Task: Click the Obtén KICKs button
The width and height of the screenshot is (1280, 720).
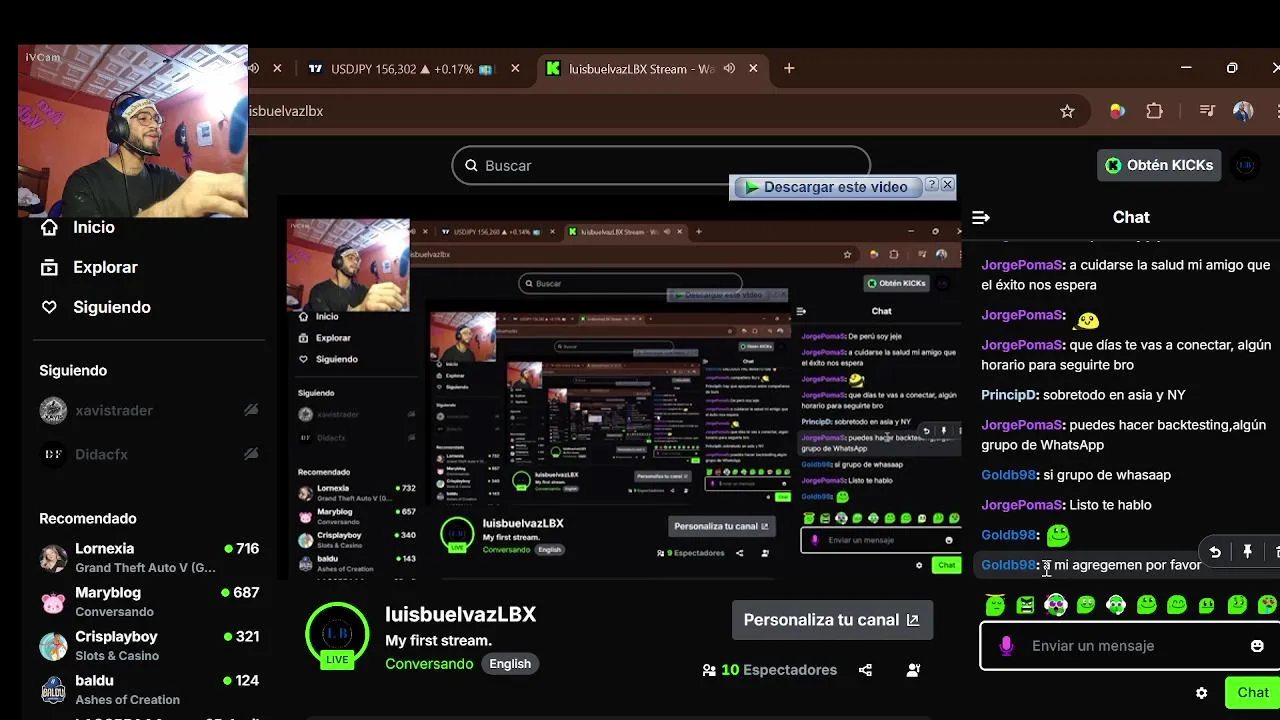Action: [1159, 165]
